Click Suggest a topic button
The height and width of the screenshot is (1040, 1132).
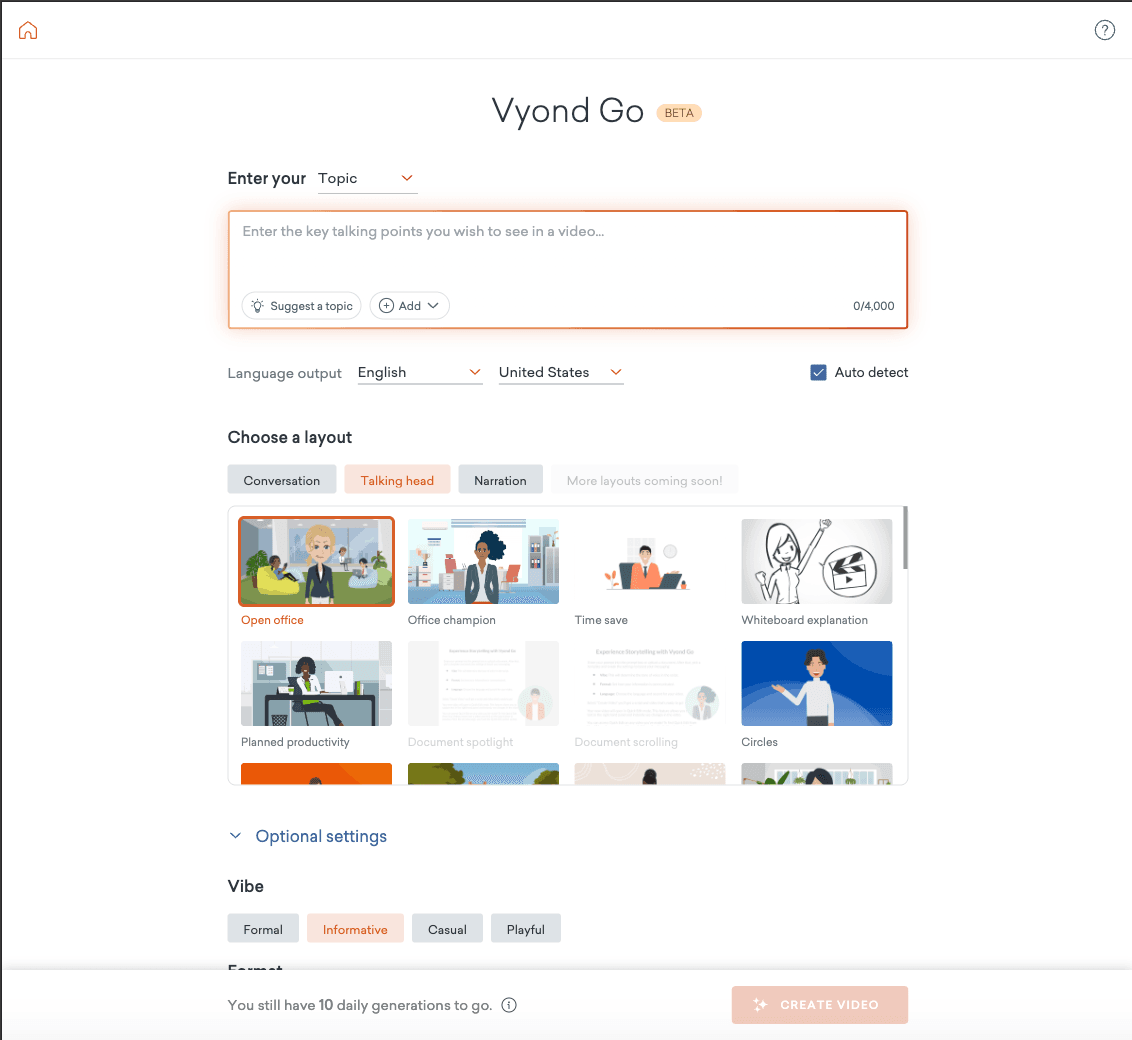[x=302, y=306]
